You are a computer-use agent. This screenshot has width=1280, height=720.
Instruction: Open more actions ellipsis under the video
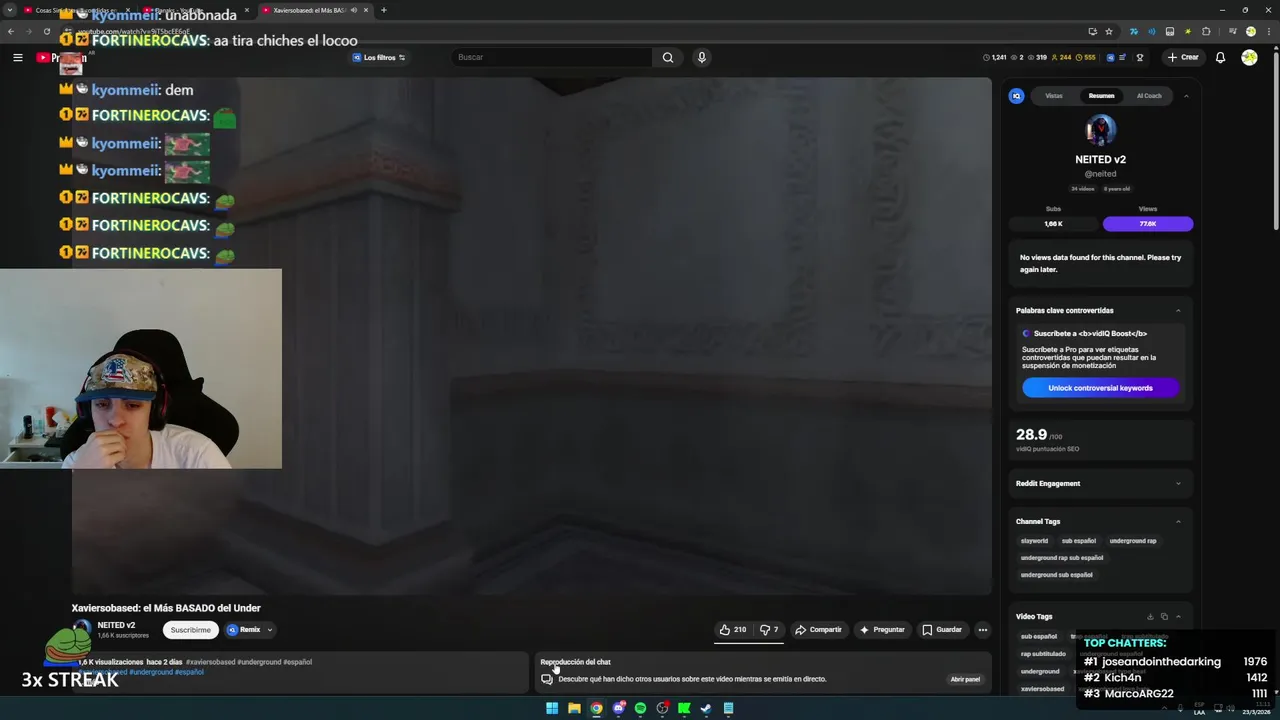(982, 630)
